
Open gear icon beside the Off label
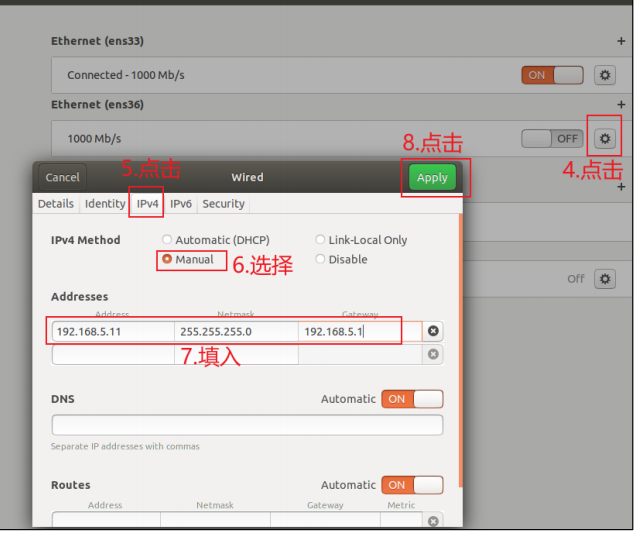click(x=605, y=279)
